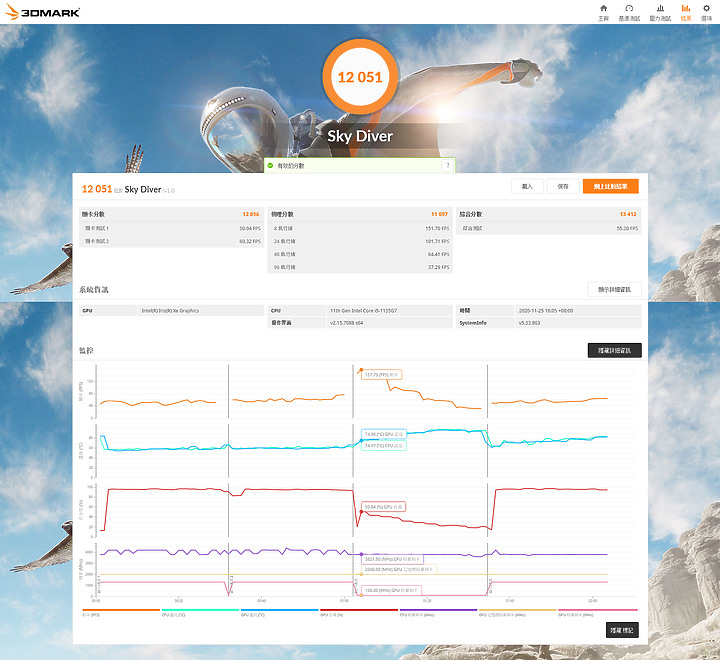Open the Options tab with gear icon
720x660 pixels.
pyautogui.click(x=706, y=12)
